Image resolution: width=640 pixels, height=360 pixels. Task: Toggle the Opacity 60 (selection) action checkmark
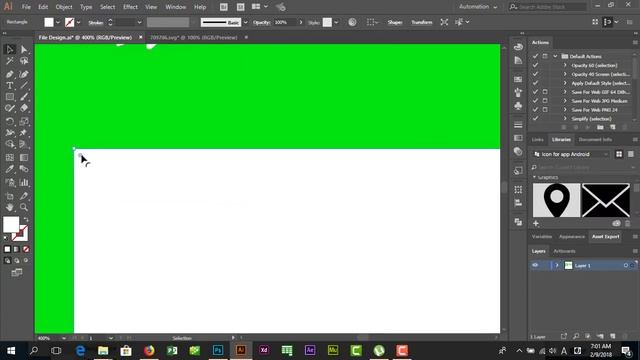[535, 65]
